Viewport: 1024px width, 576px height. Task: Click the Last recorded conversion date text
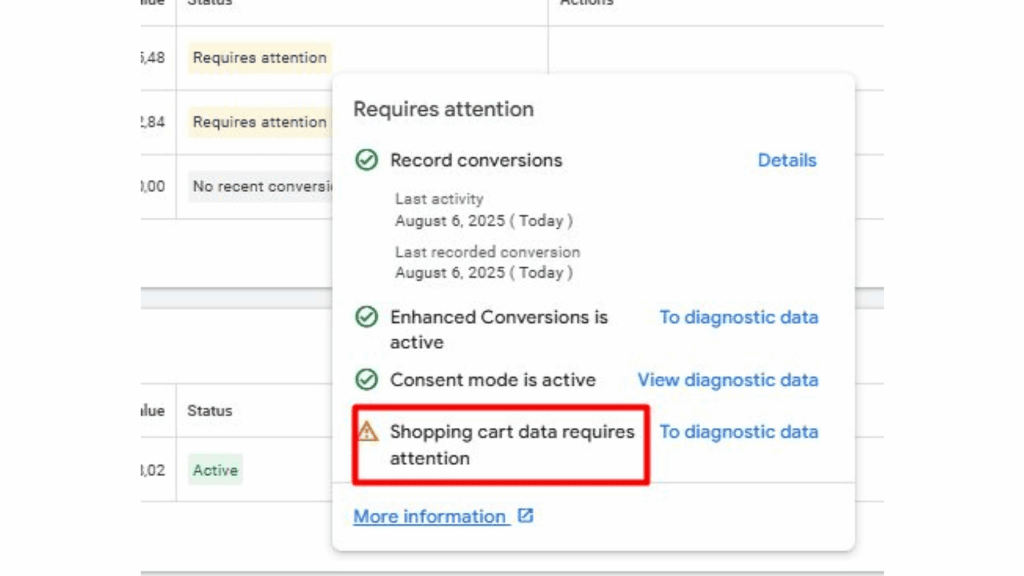[486, 272]
